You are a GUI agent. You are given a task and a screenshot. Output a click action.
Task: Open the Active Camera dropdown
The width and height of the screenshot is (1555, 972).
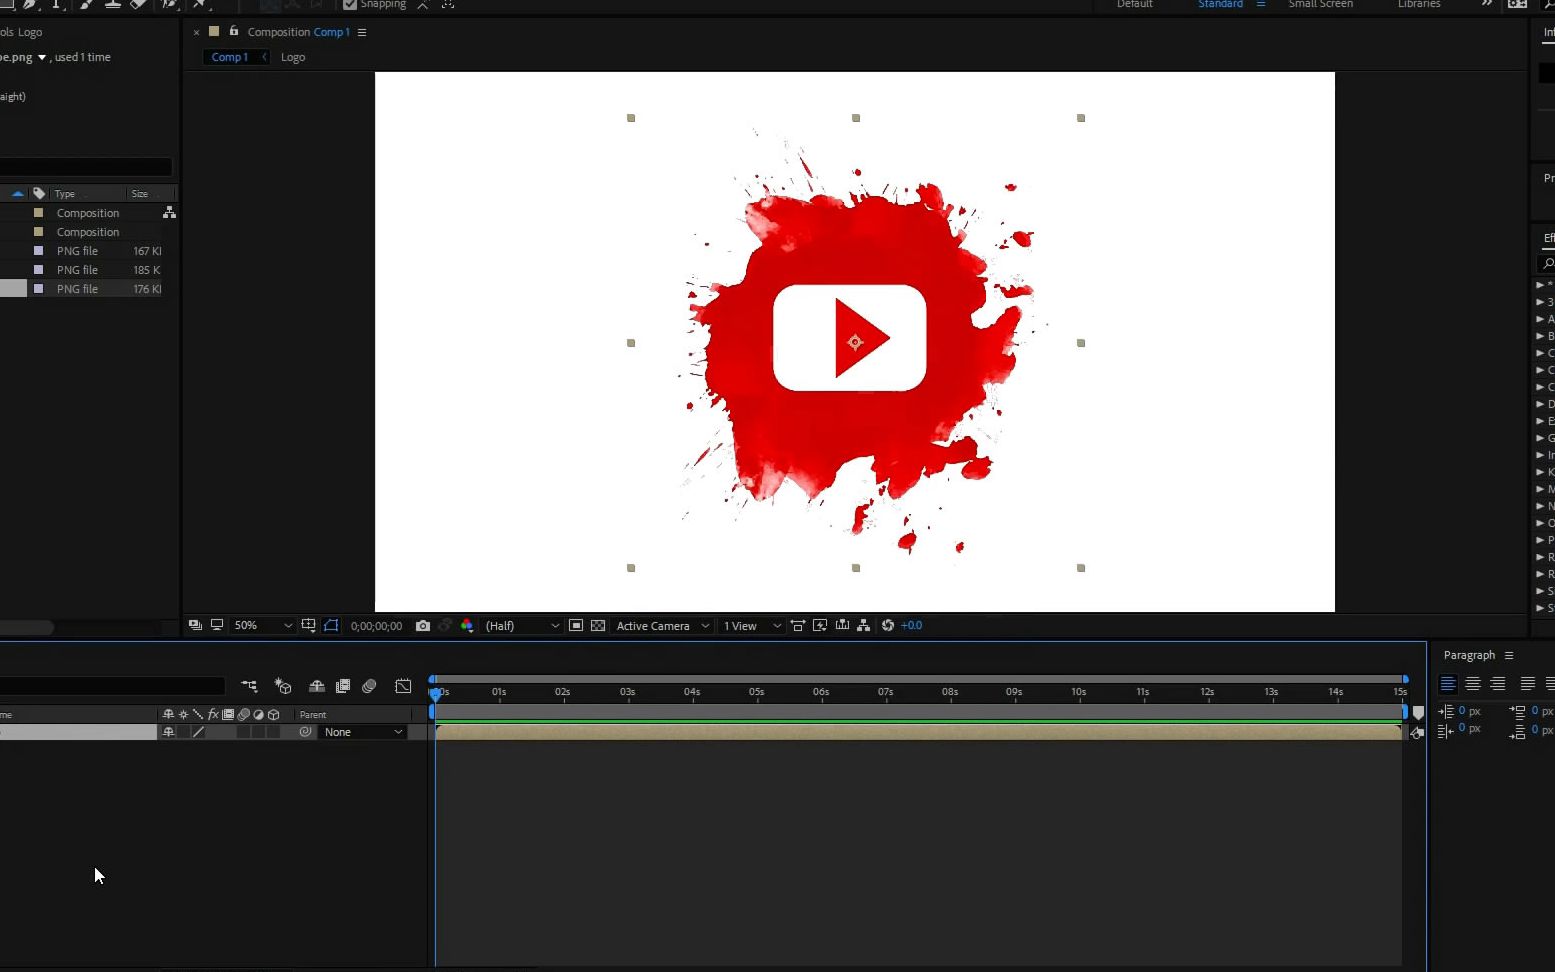point(663,625)
